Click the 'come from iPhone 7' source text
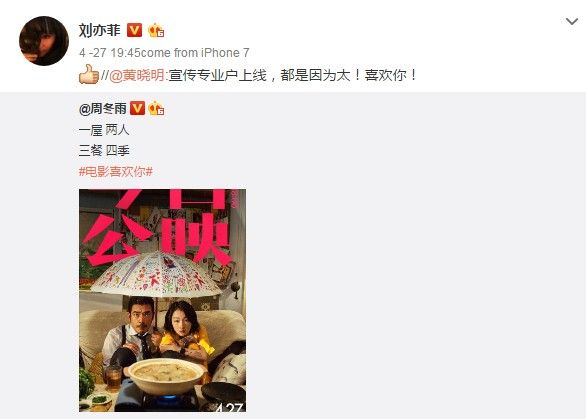The width and height of the screenshot is (586, 419). [x=195, y=53]
